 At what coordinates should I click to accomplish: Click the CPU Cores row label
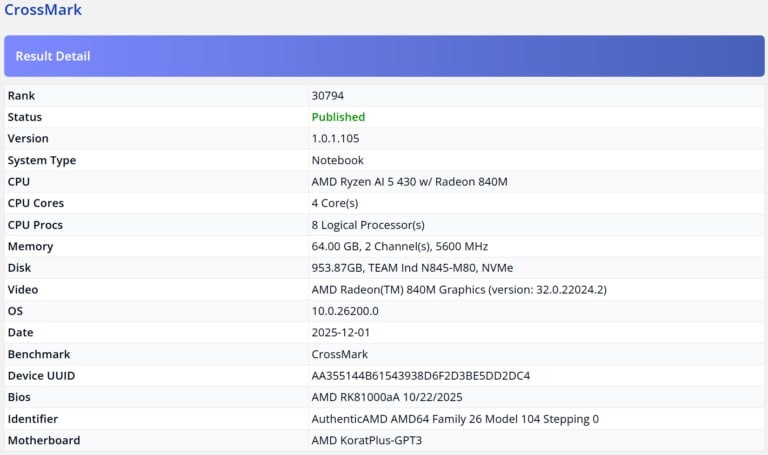pyautogui.click(x=36, y=203)
